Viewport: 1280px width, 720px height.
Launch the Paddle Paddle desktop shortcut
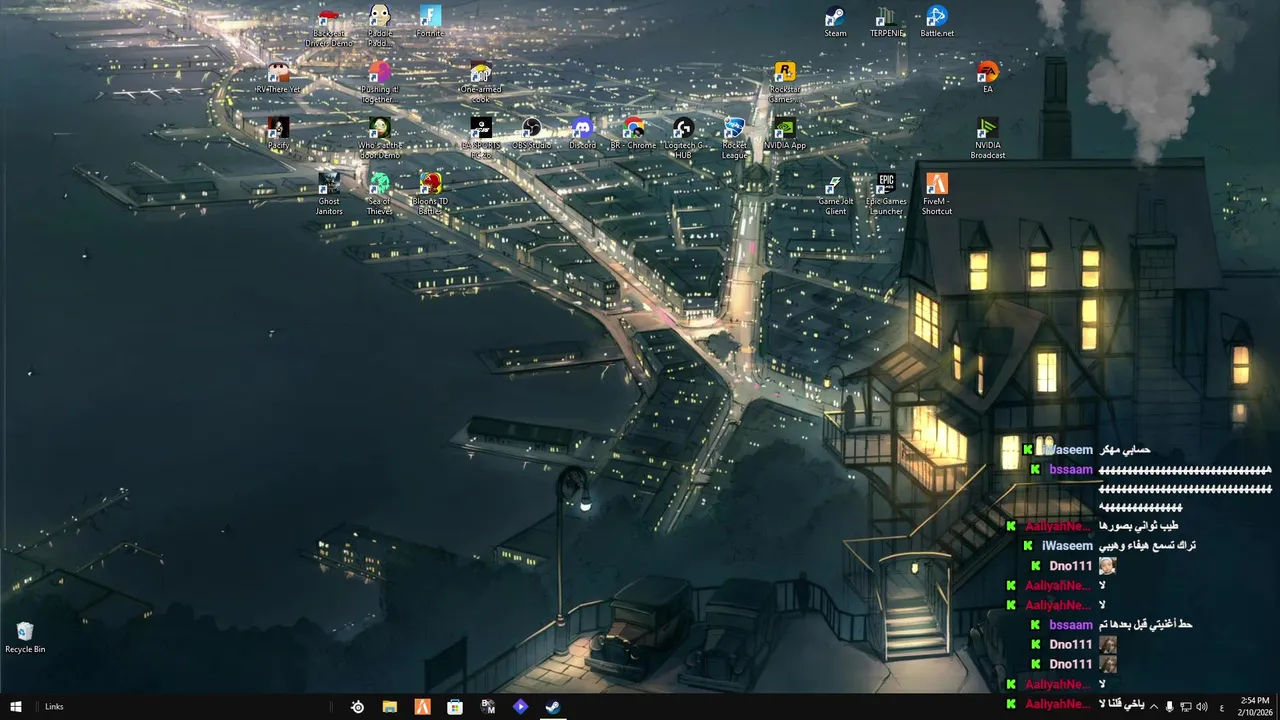(x=379, y=27)
